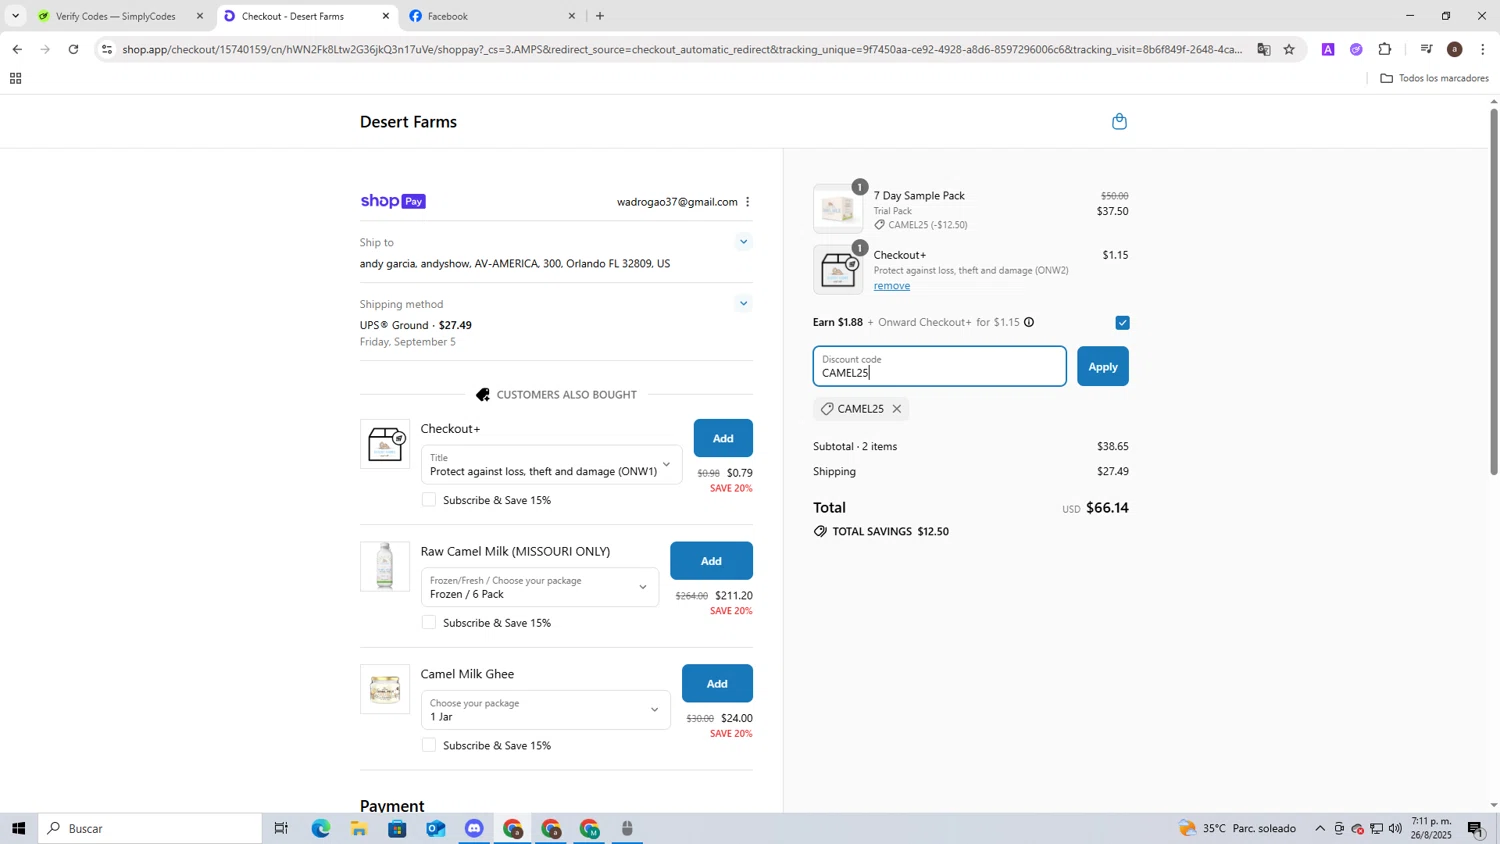Open the purple A extension icon
This screenshot has height=844, width=1500.
(1328, 49)
